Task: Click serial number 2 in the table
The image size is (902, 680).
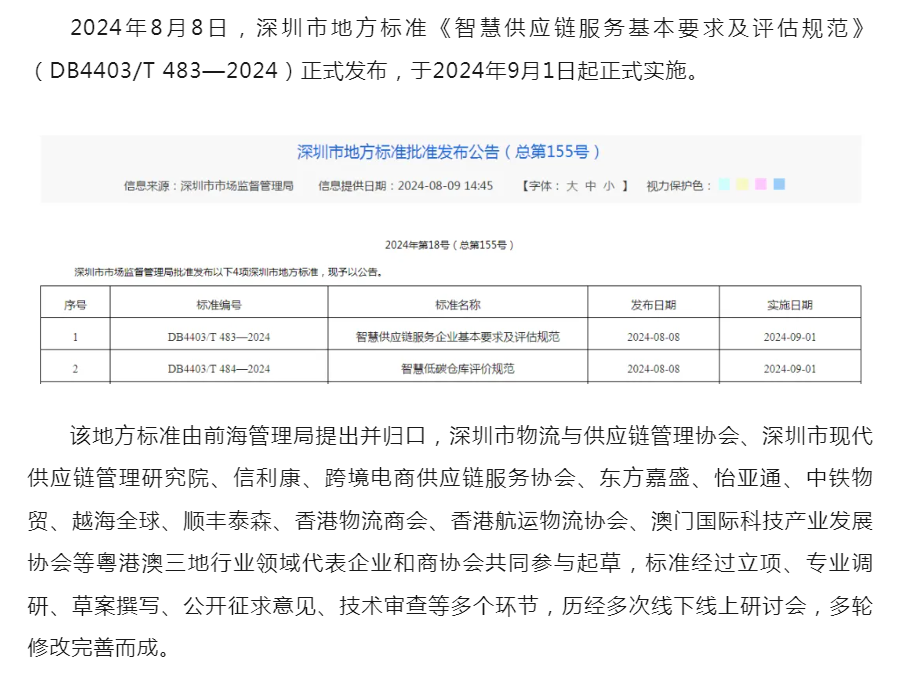Action: (75, 369)
